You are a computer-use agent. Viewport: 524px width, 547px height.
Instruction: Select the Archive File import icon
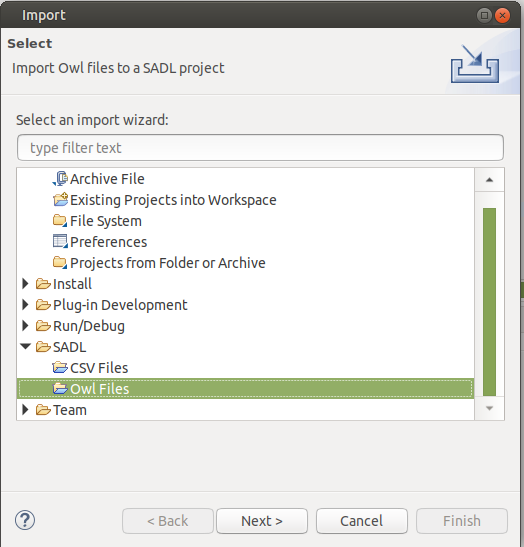click(x=60, y=179)
